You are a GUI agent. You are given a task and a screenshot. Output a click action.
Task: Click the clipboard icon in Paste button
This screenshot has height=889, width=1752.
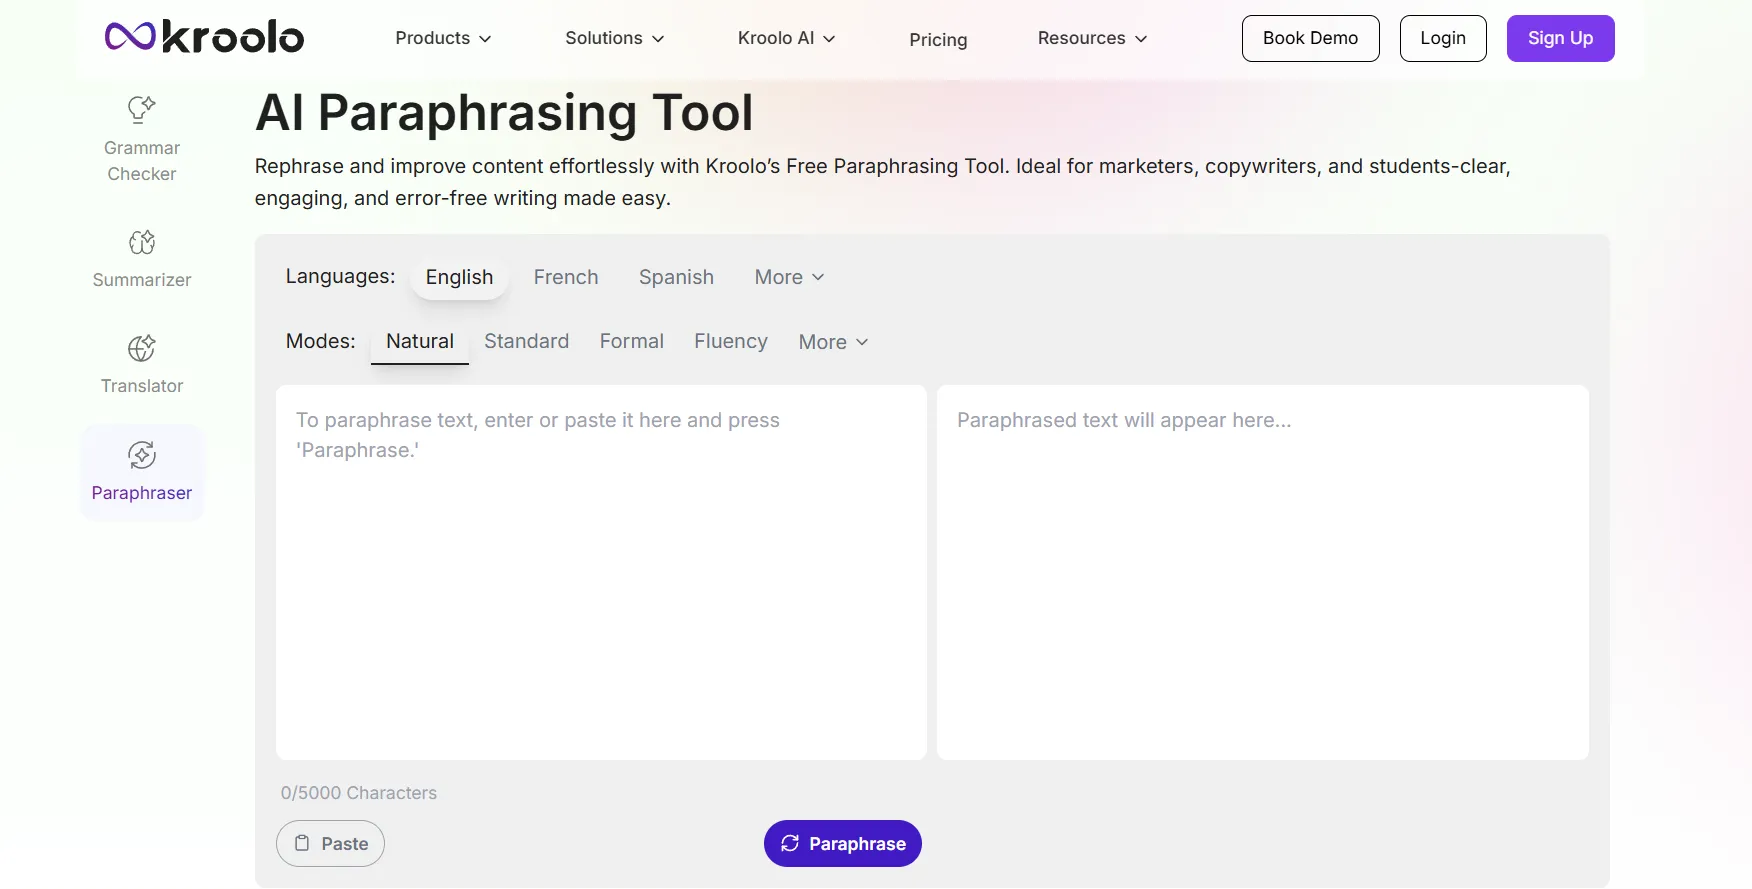302,843
